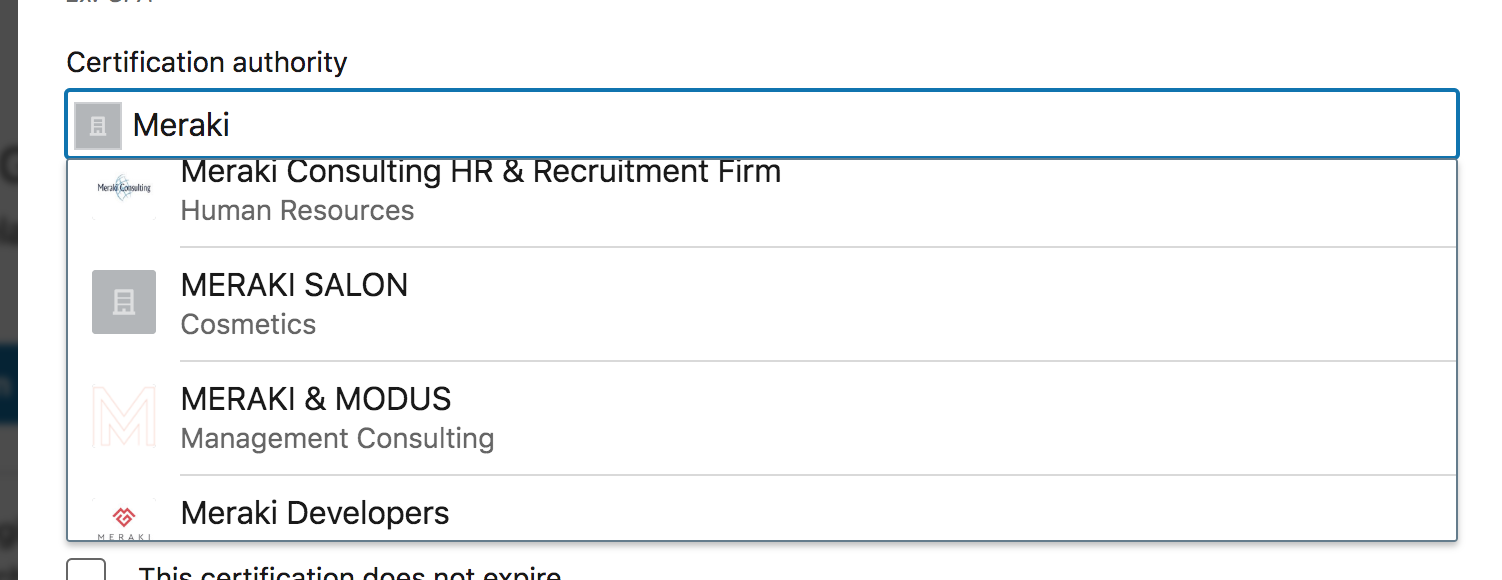The height and width of the screenshot is (580, 1502).
Task: Click the Meraki Consulting logo thumbnail
Action: [124, 188]
